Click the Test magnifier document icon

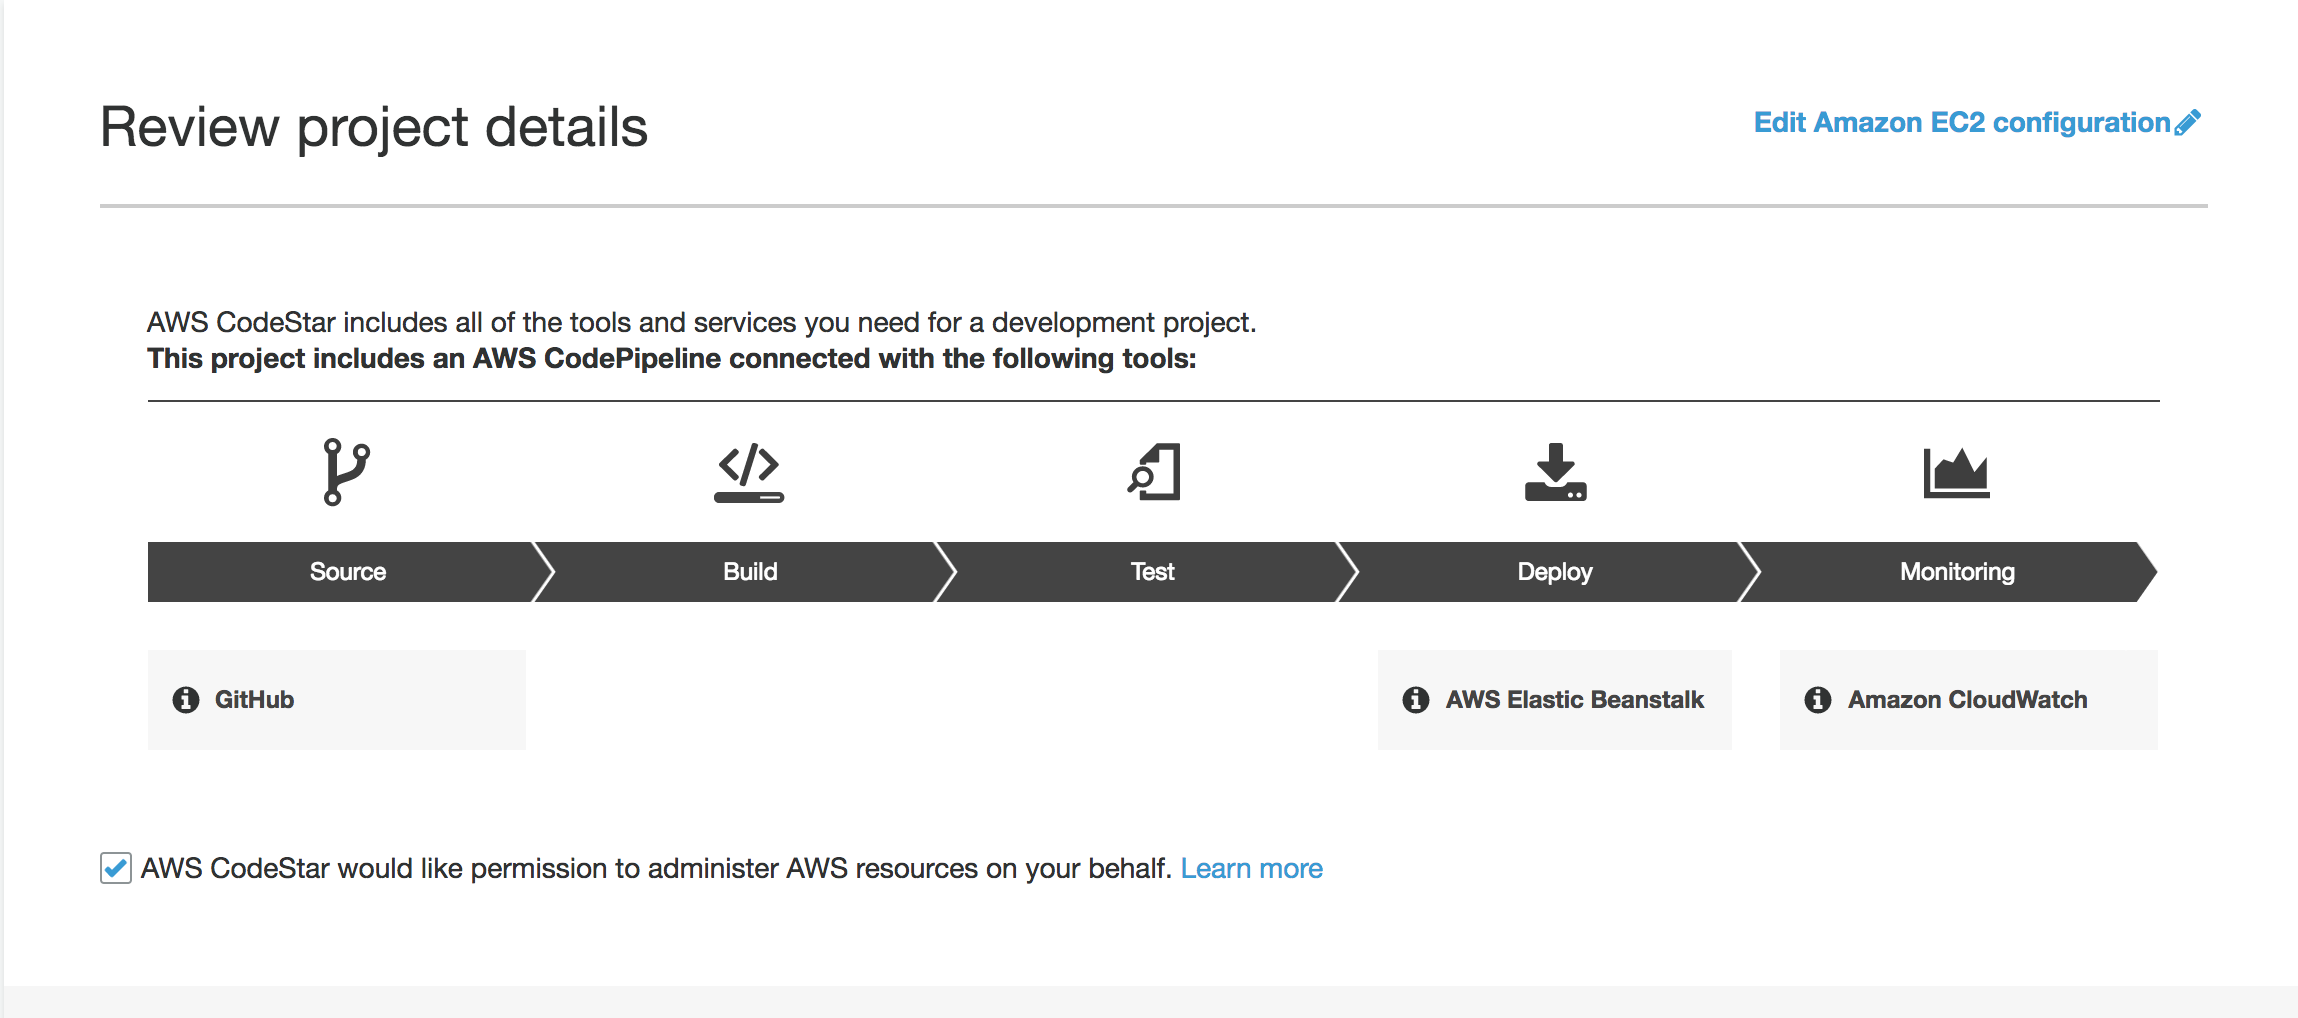[1152, 471]
